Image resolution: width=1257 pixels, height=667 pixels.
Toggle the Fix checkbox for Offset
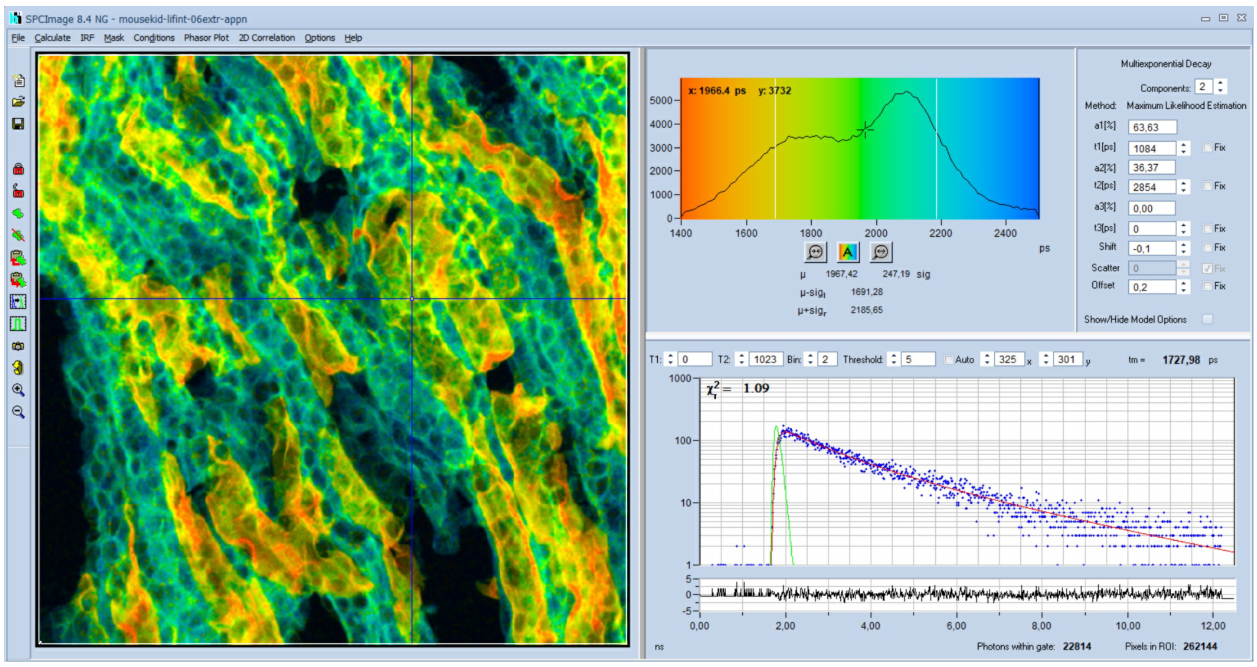click(x=1207, y=286)
